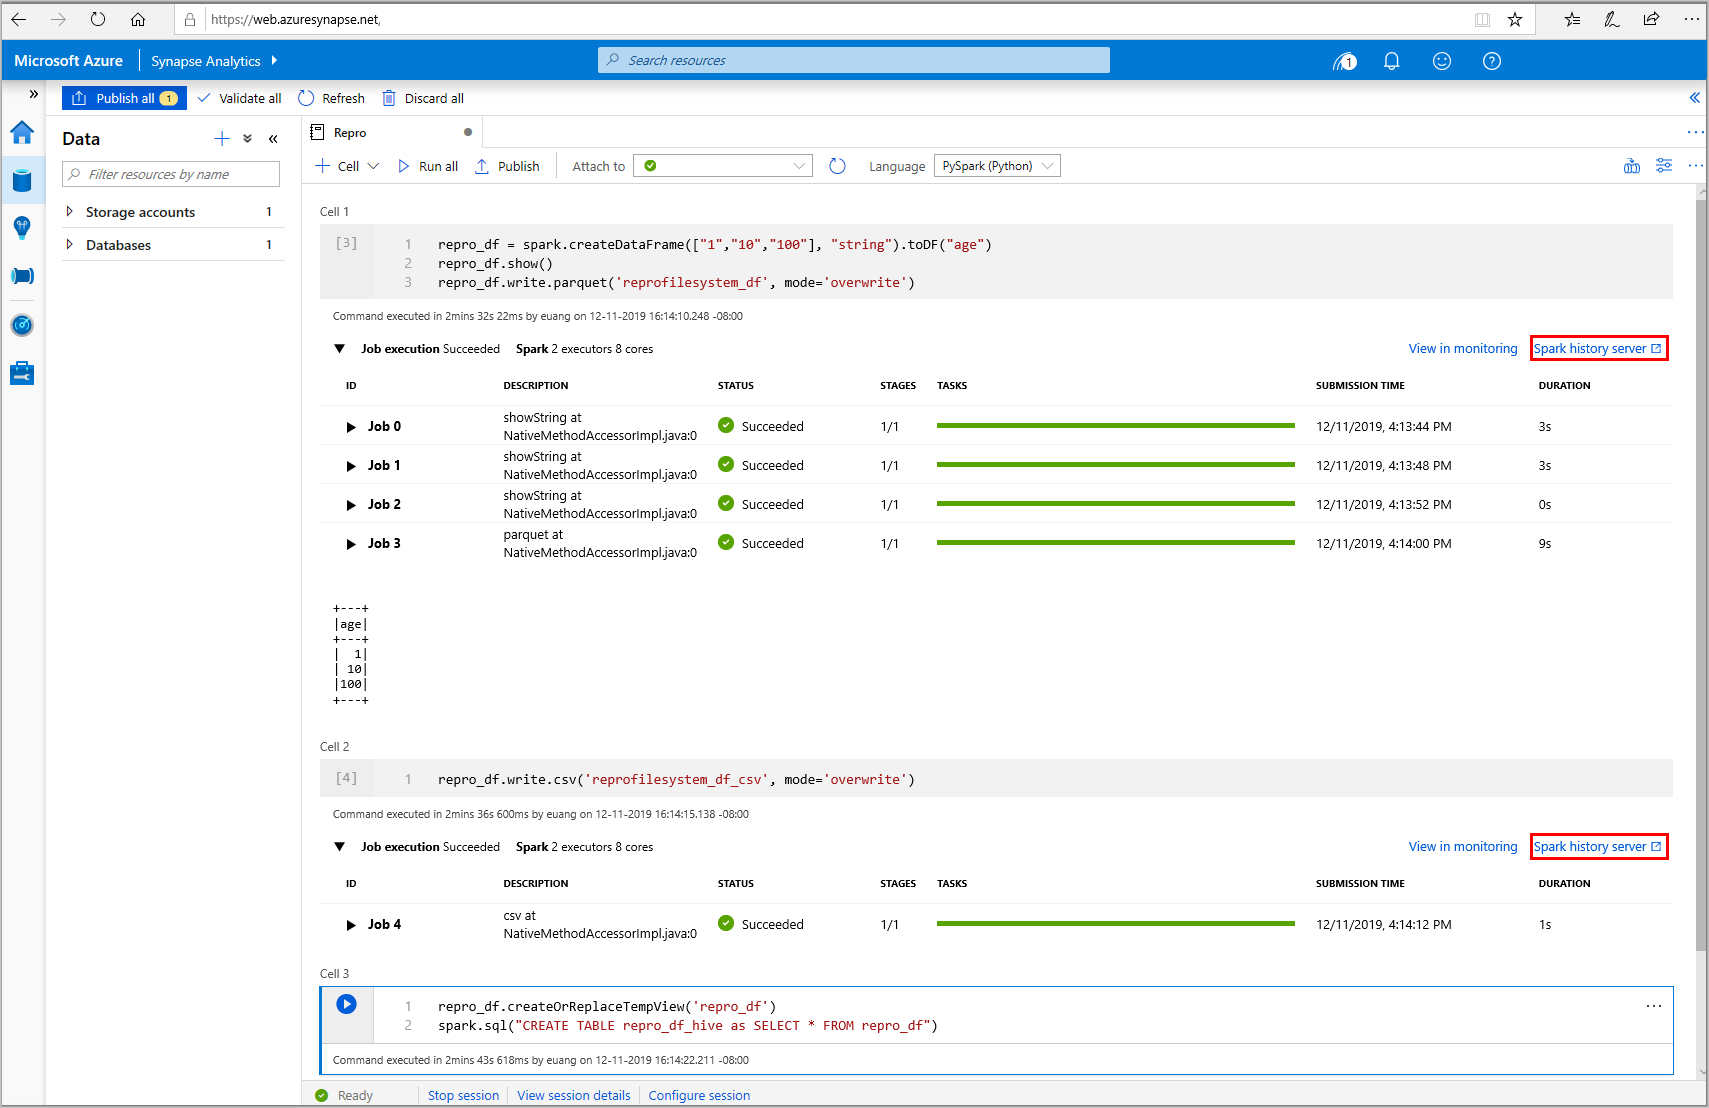Viewport: 1709px width, 1108px height.
Task: Open the Manage toolbox icon
Action: coord(22,374)
